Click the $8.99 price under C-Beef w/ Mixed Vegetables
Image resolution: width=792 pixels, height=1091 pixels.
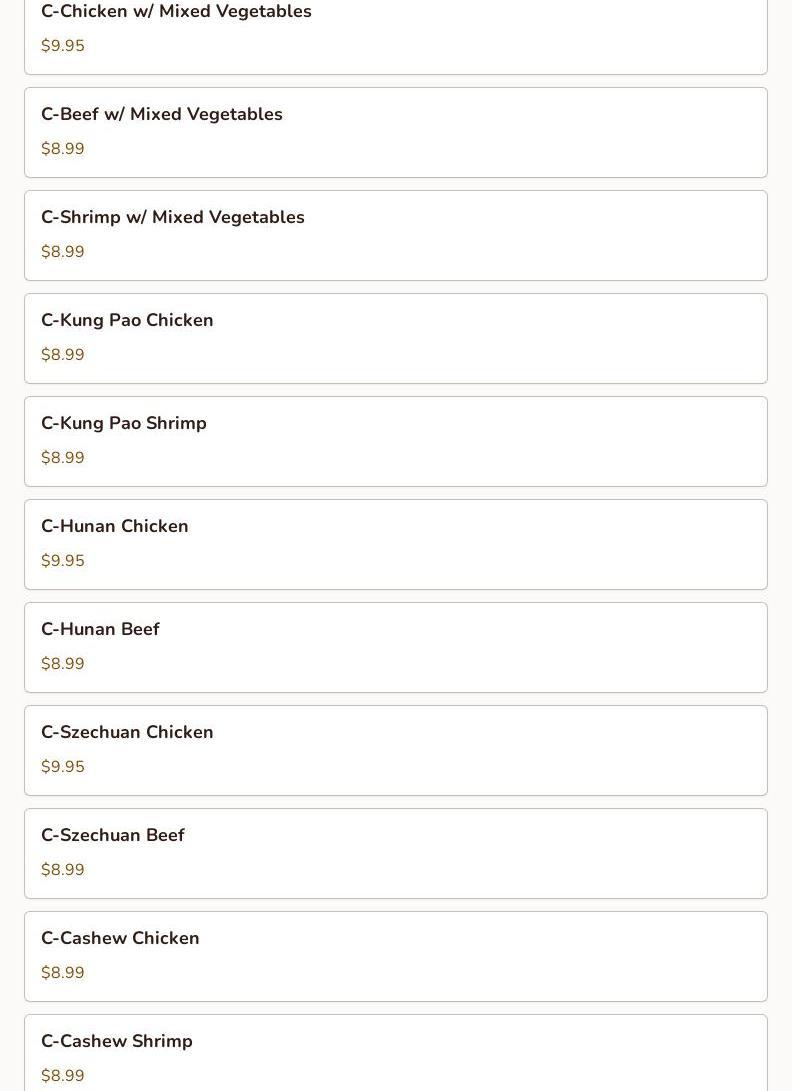tap(63, 149)
